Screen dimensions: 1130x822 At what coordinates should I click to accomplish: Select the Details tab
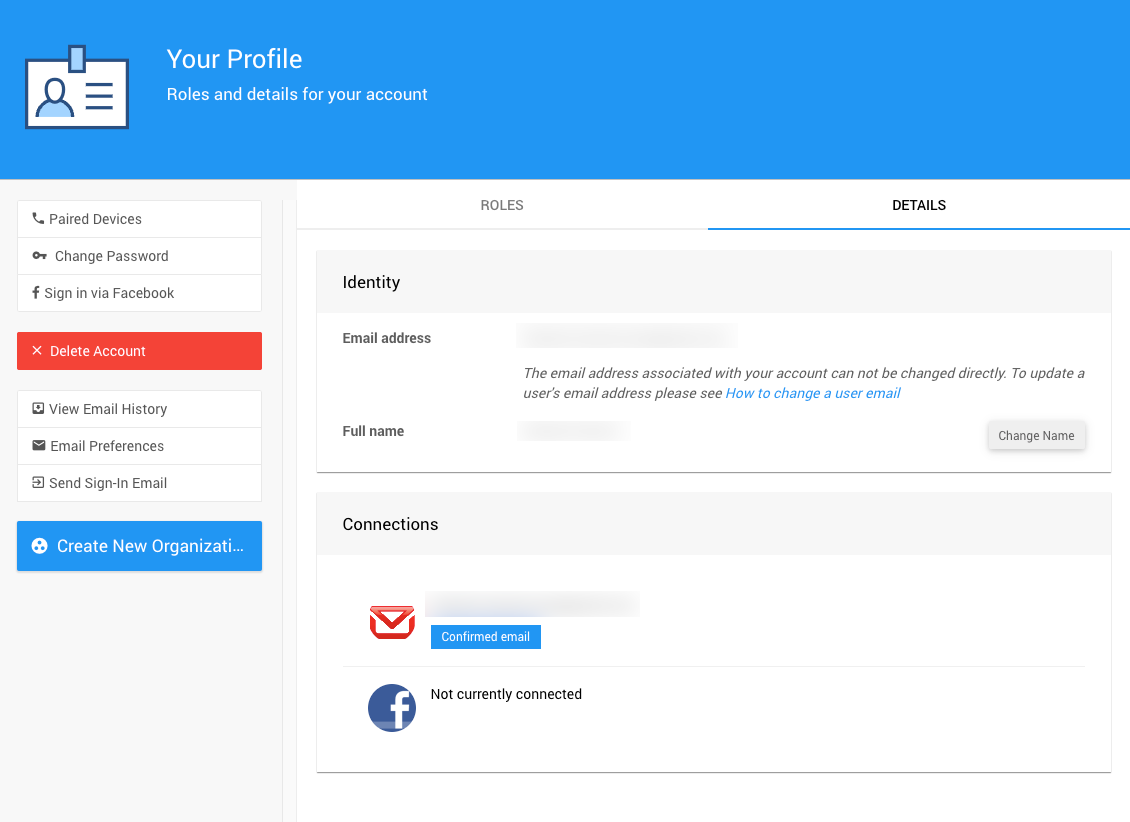pos(919,205)
